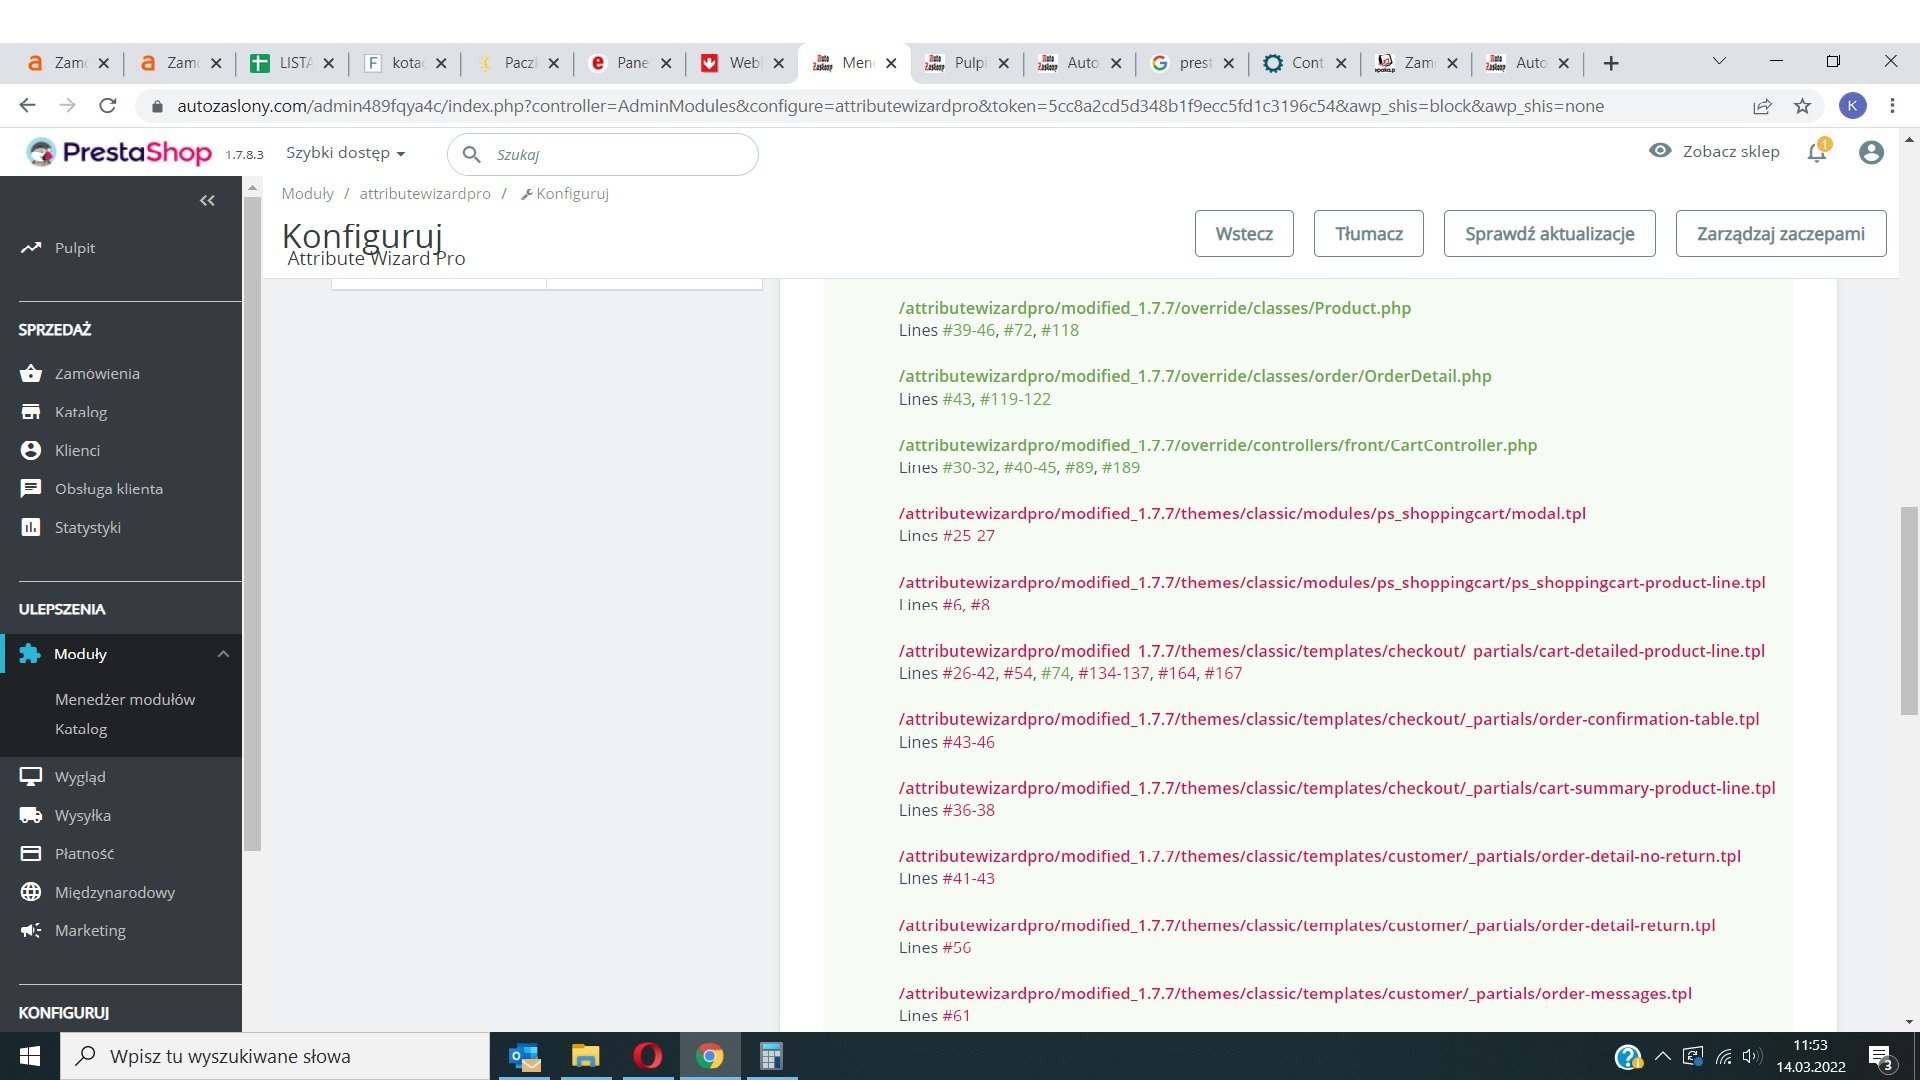The image size is (1920, 1080).
Task: Click the Klienci person icon
Action: (31, 450)
